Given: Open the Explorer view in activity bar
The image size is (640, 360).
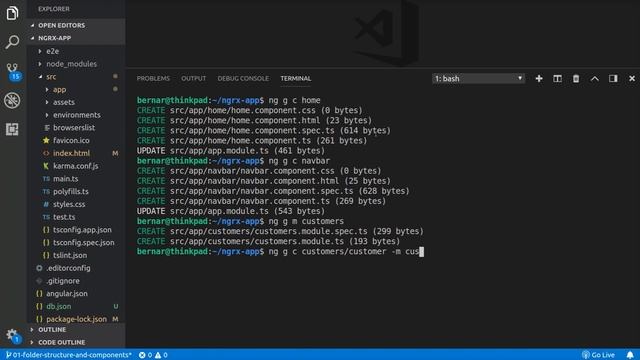Looking at the screenshot, I should point(12,13).
